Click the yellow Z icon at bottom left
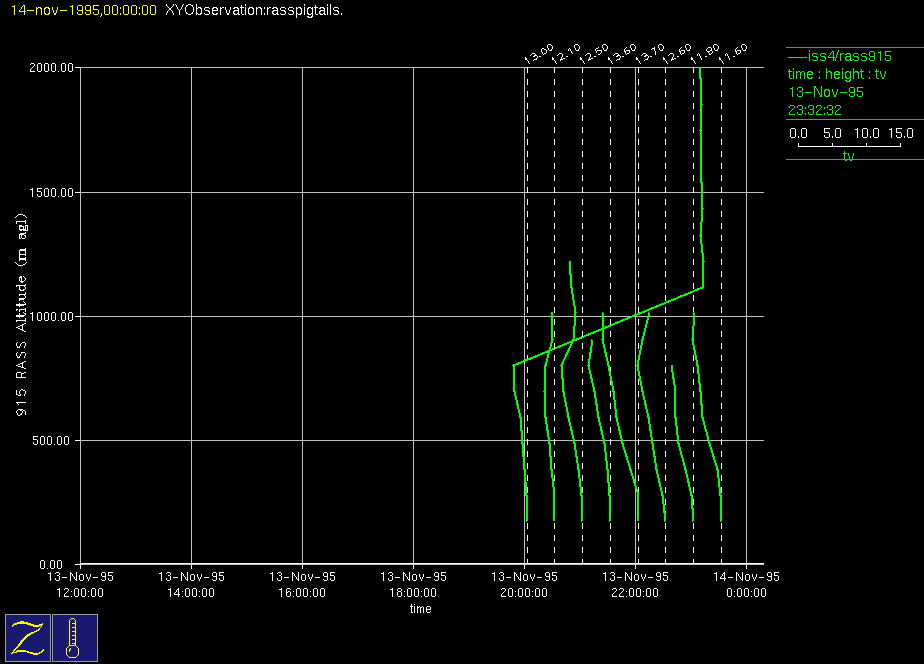The width and height of the screenshot is (924, 664). click(27, 637)
